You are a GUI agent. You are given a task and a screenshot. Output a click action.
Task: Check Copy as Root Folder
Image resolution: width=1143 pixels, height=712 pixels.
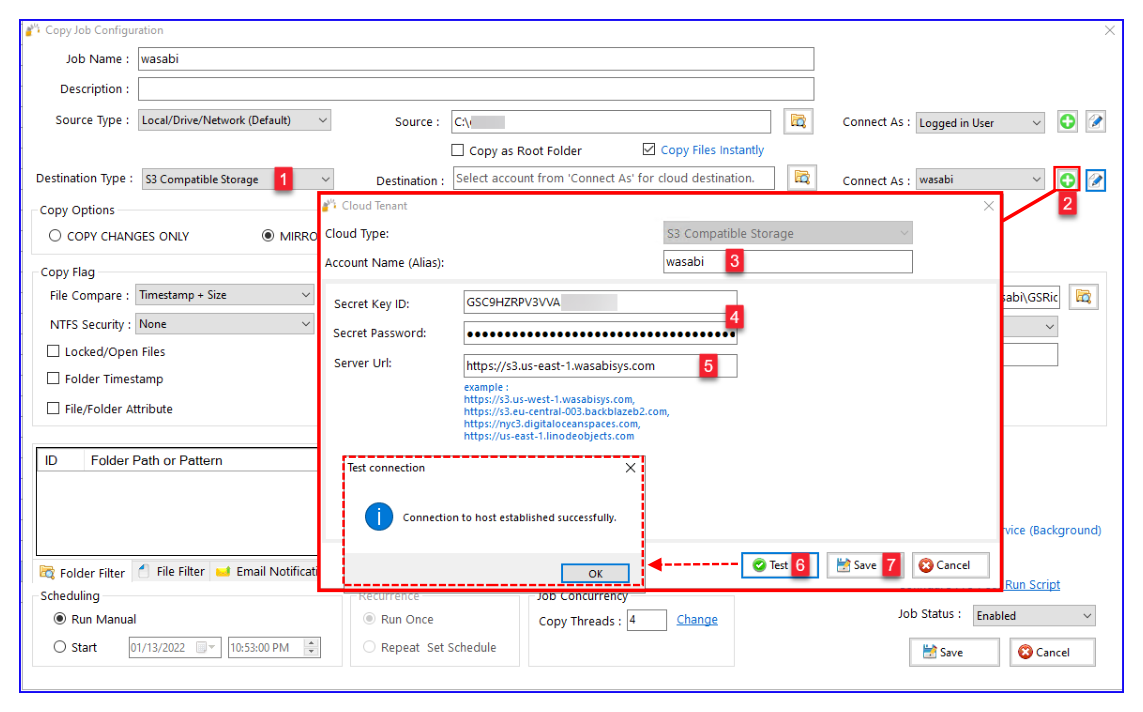coord(458,150)
